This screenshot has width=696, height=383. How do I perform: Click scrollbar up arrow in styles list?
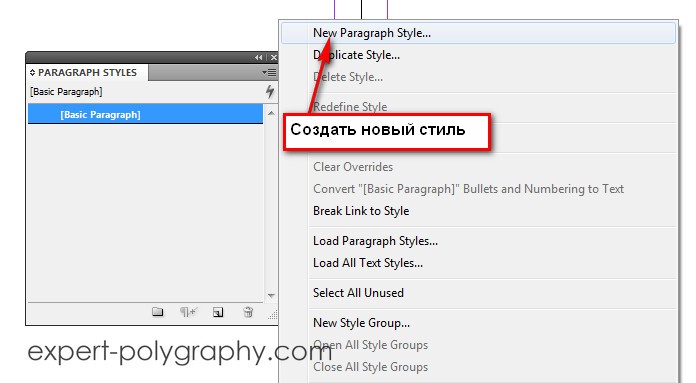click(x=271, y=114)
